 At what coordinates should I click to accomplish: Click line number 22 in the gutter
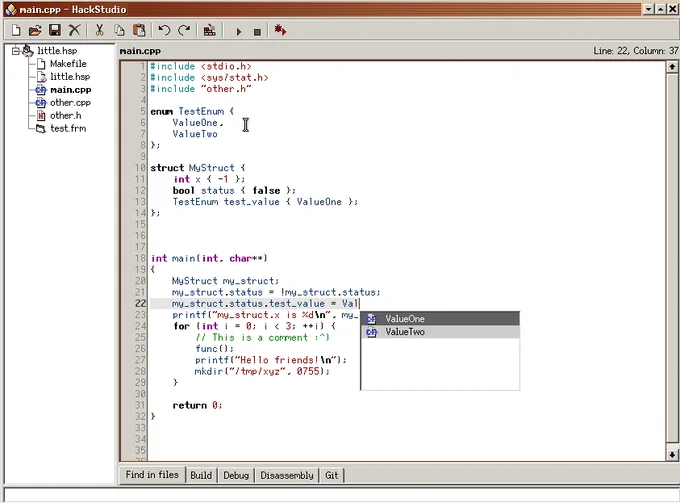pos(140,304)
